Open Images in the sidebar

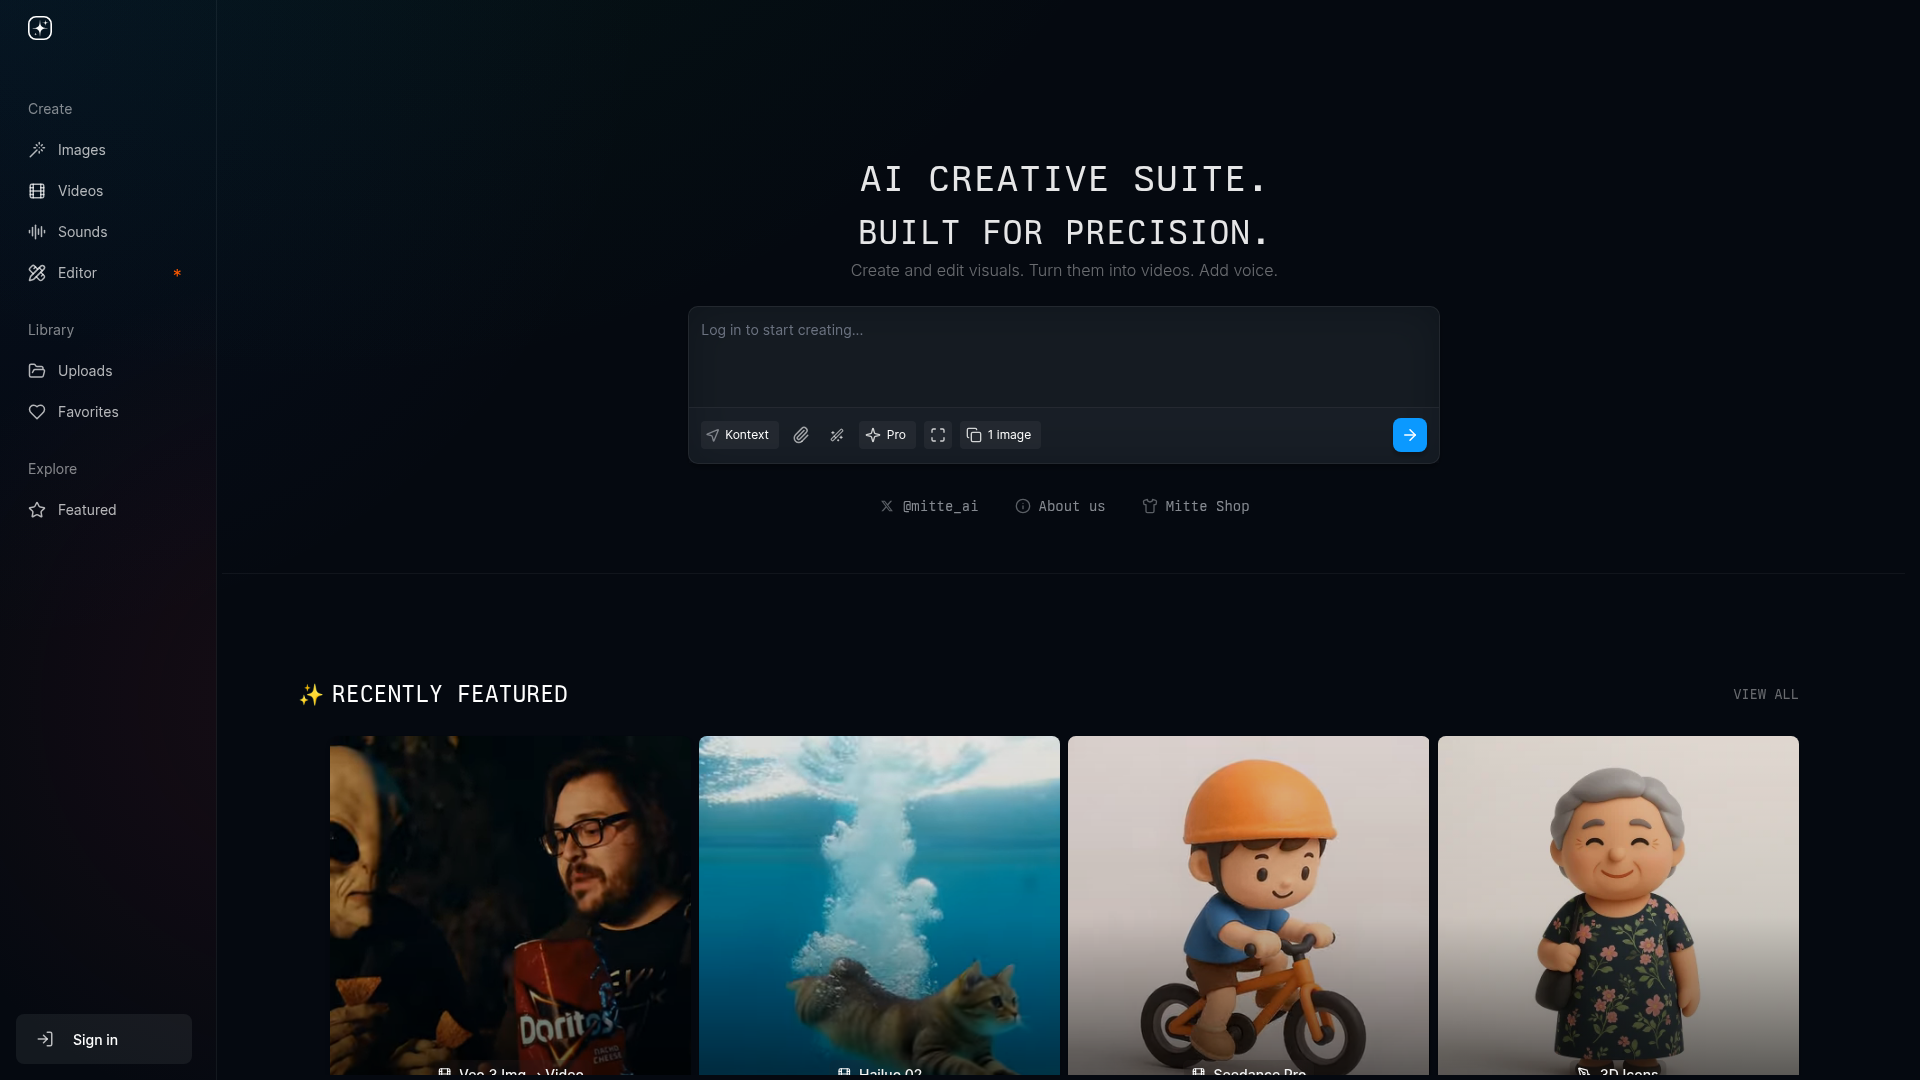coord(81,150)
